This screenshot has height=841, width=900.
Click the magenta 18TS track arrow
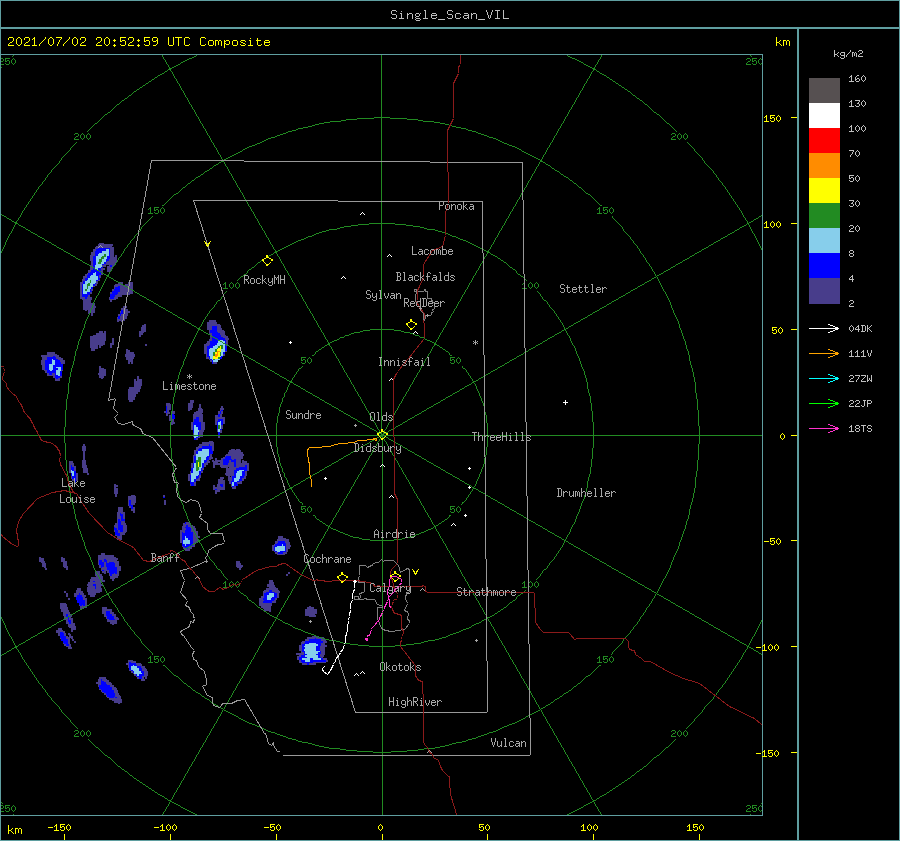tap(824, 428)
